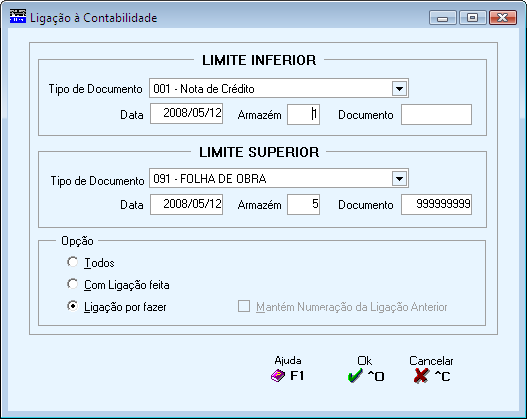Click the Documento field containing 999999999
Image resolution: width=527 pixels, height=419 pixels.
pyautogui.click(x=436, y=204)
